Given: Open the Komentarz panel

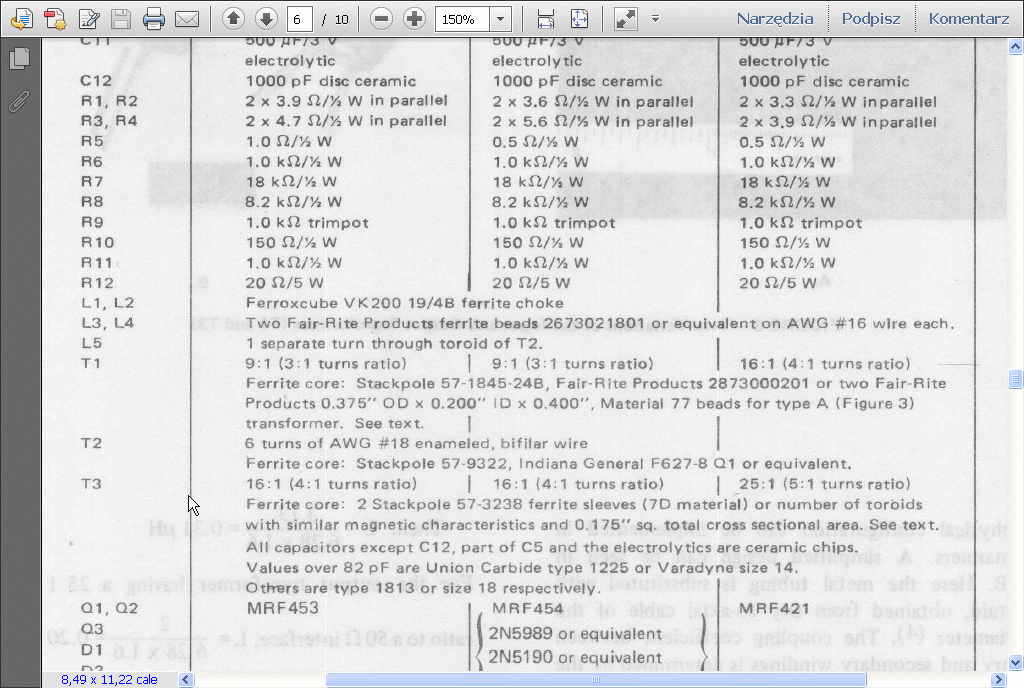Looking at the screenshot, I should coord(968,18).
